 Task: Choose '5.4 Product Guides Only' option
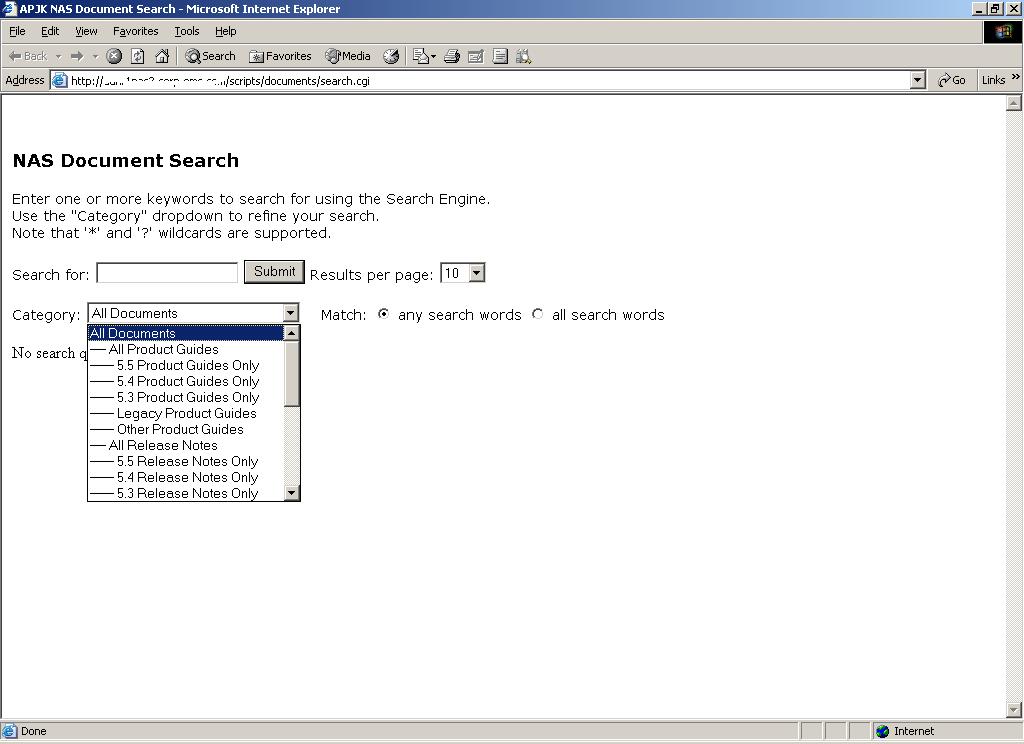click(x=186, y=381)
